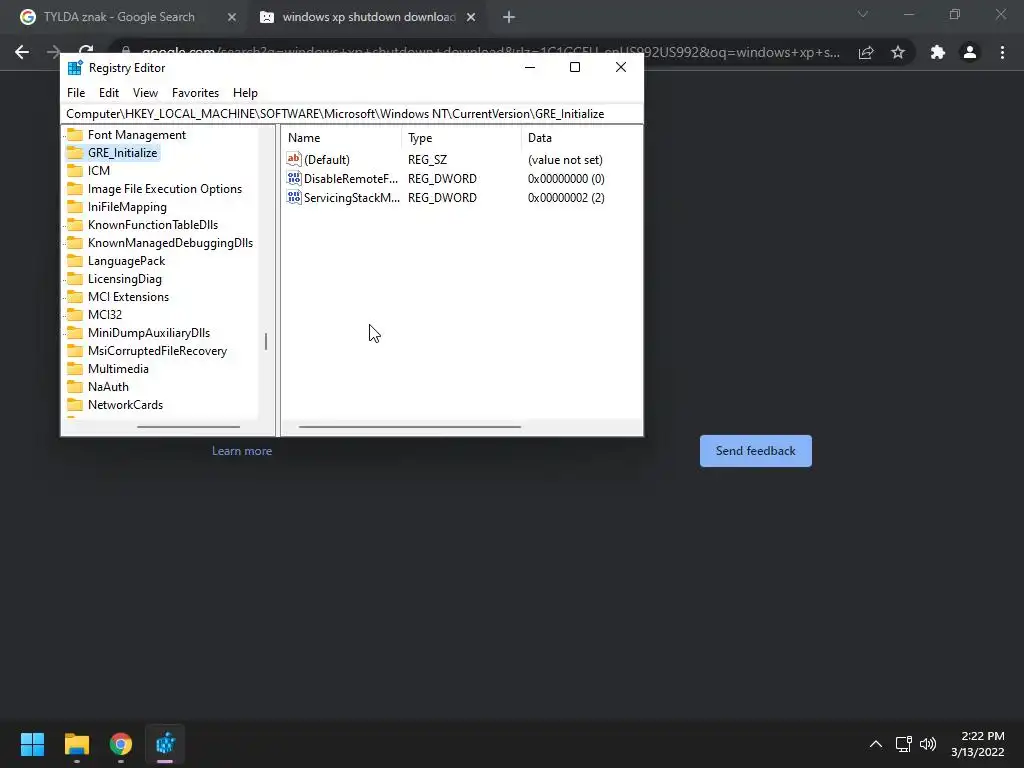Click the key tree vertical scrollbar thumb
The width and height of the screenshot is (1024, 768).
click(266, 341)
